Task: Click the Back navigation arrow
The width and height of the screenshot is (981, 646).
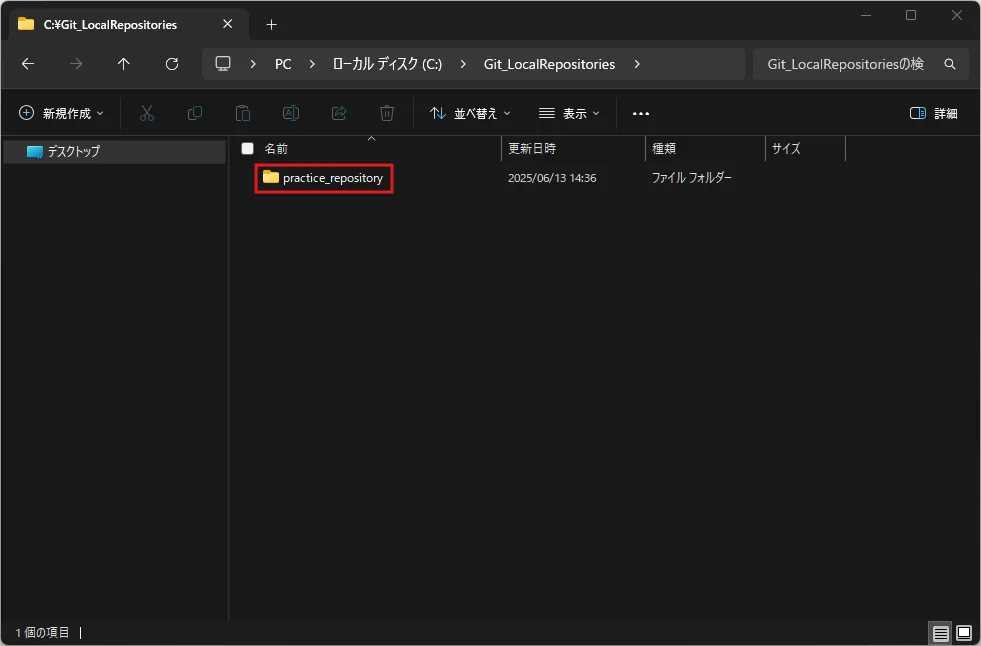Action: point(28,64)
